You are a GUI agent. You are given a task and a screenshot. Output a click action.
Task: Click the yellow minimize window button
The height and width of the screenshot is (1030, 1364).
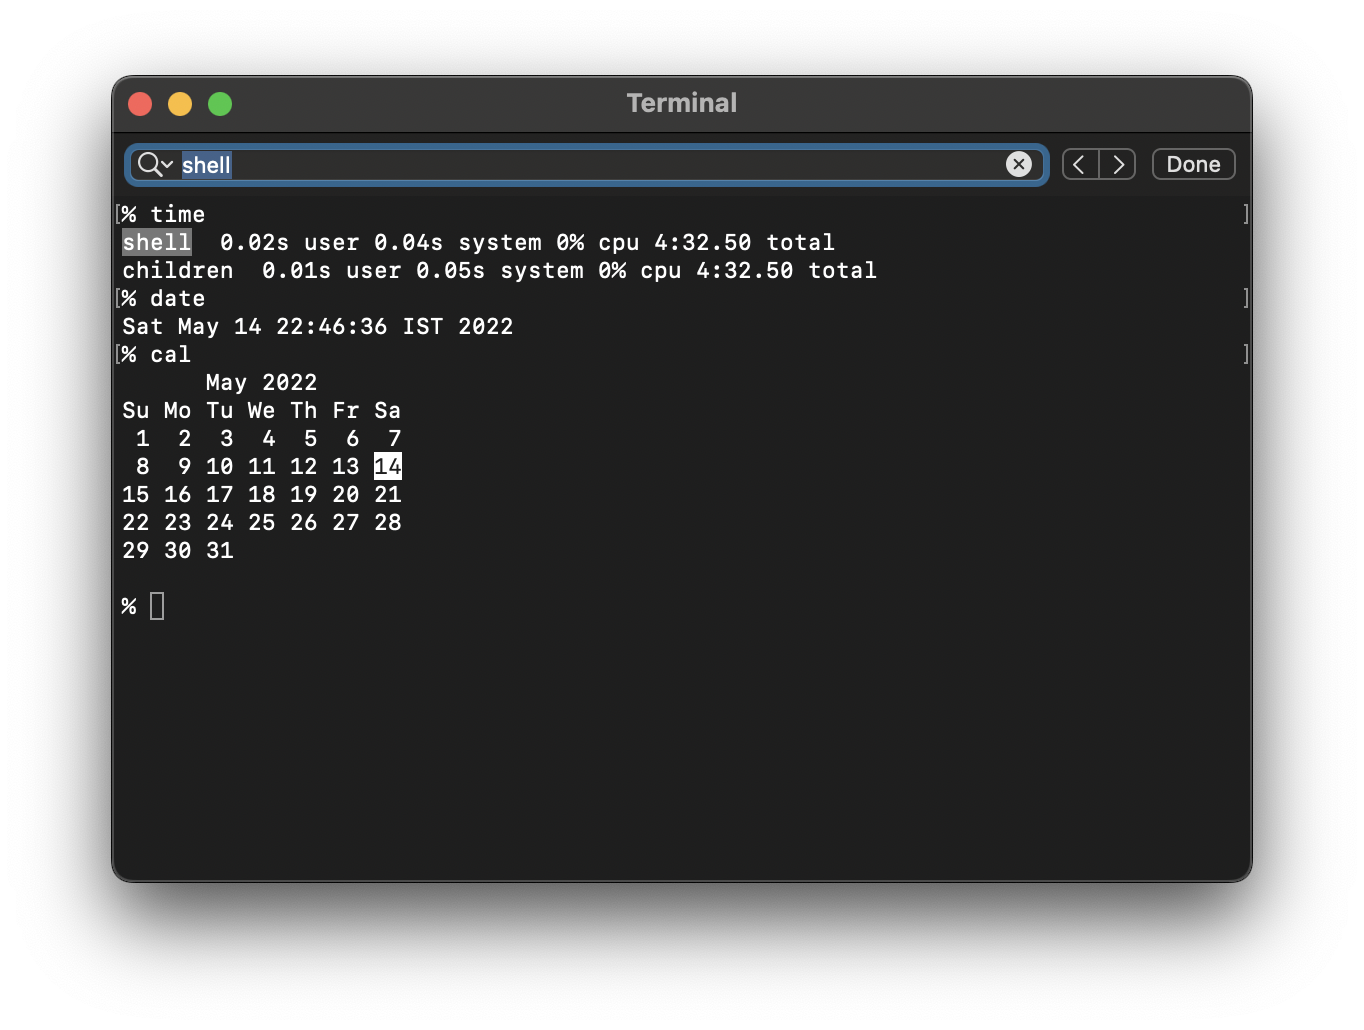(180, 103)
